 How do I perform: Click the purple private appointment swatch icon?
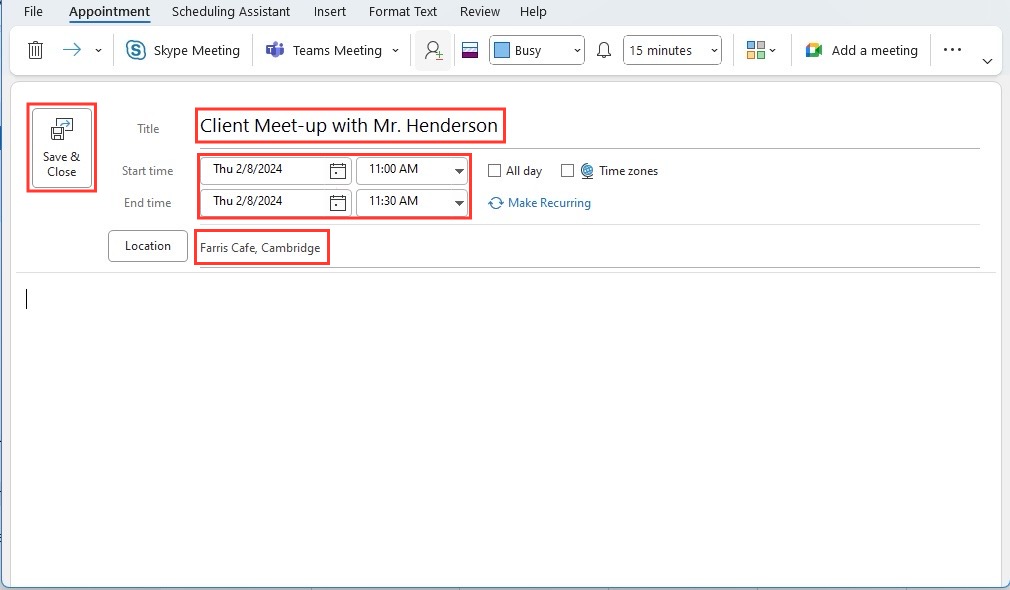click(470, 50)
